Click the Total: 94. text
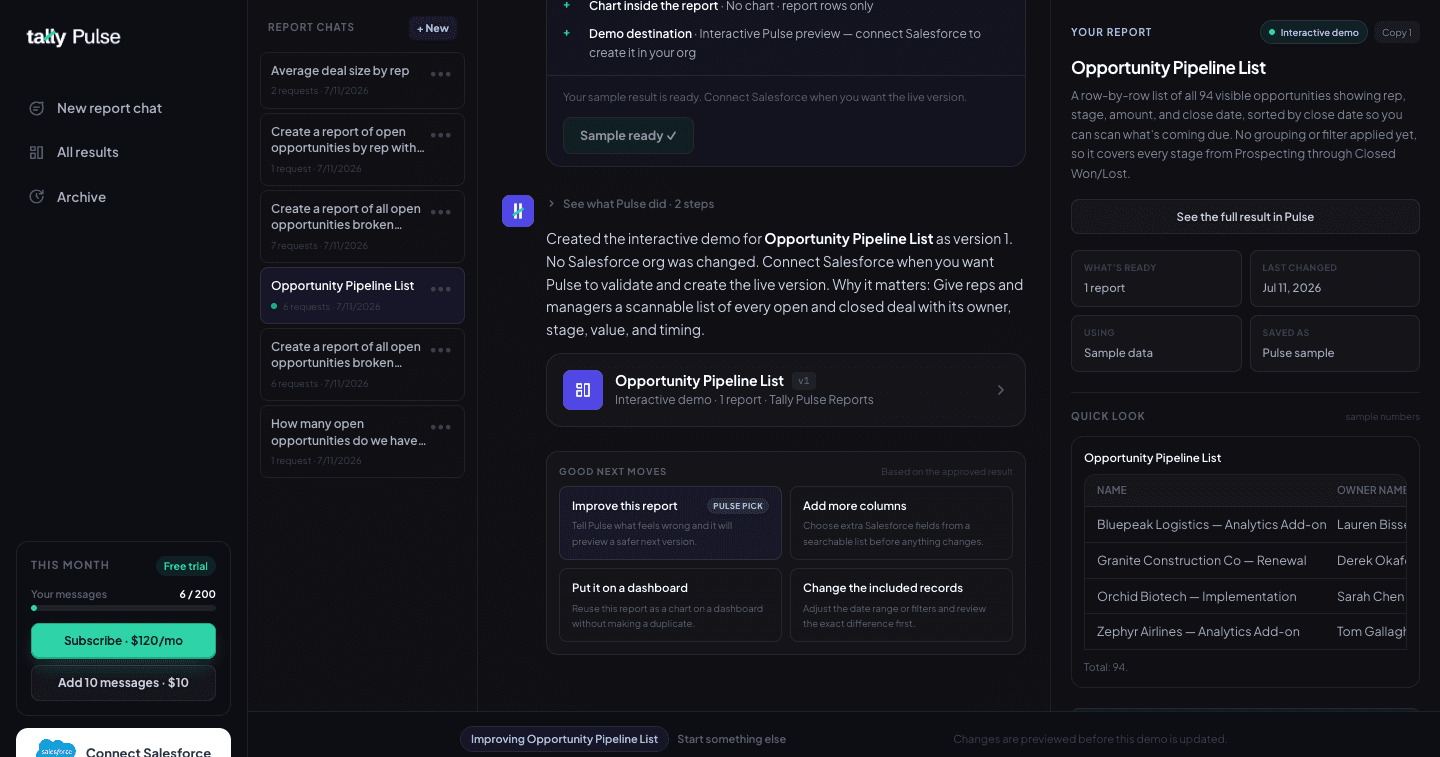The width and height of the screenshot is (1440, 757). 1106,667
